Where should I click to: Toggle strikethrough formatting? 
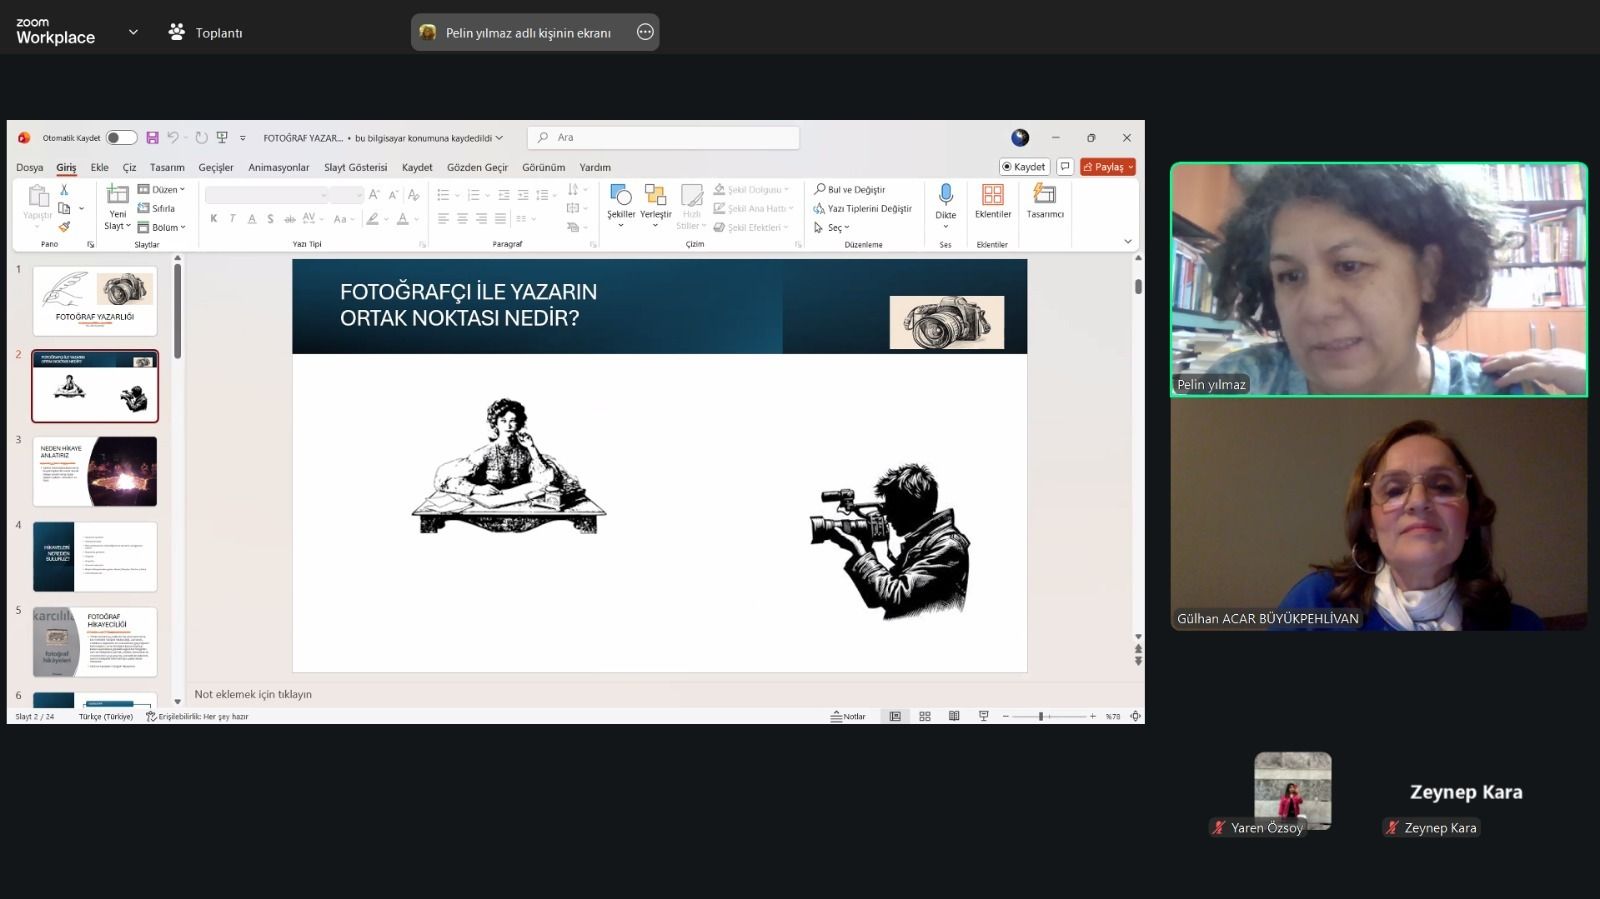pos(290,218)
